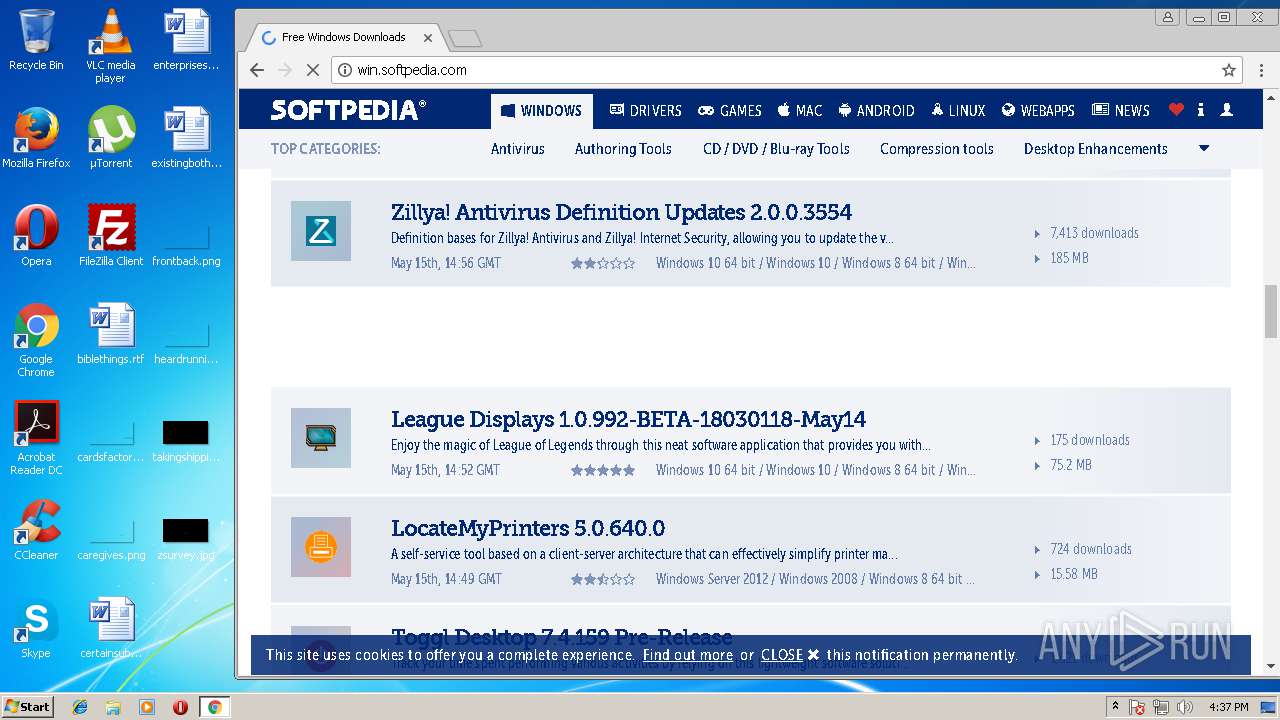
Task: Open Mozilla Firefox desktop shortcut
Action: pyautogui.click(x=36, y=138)
